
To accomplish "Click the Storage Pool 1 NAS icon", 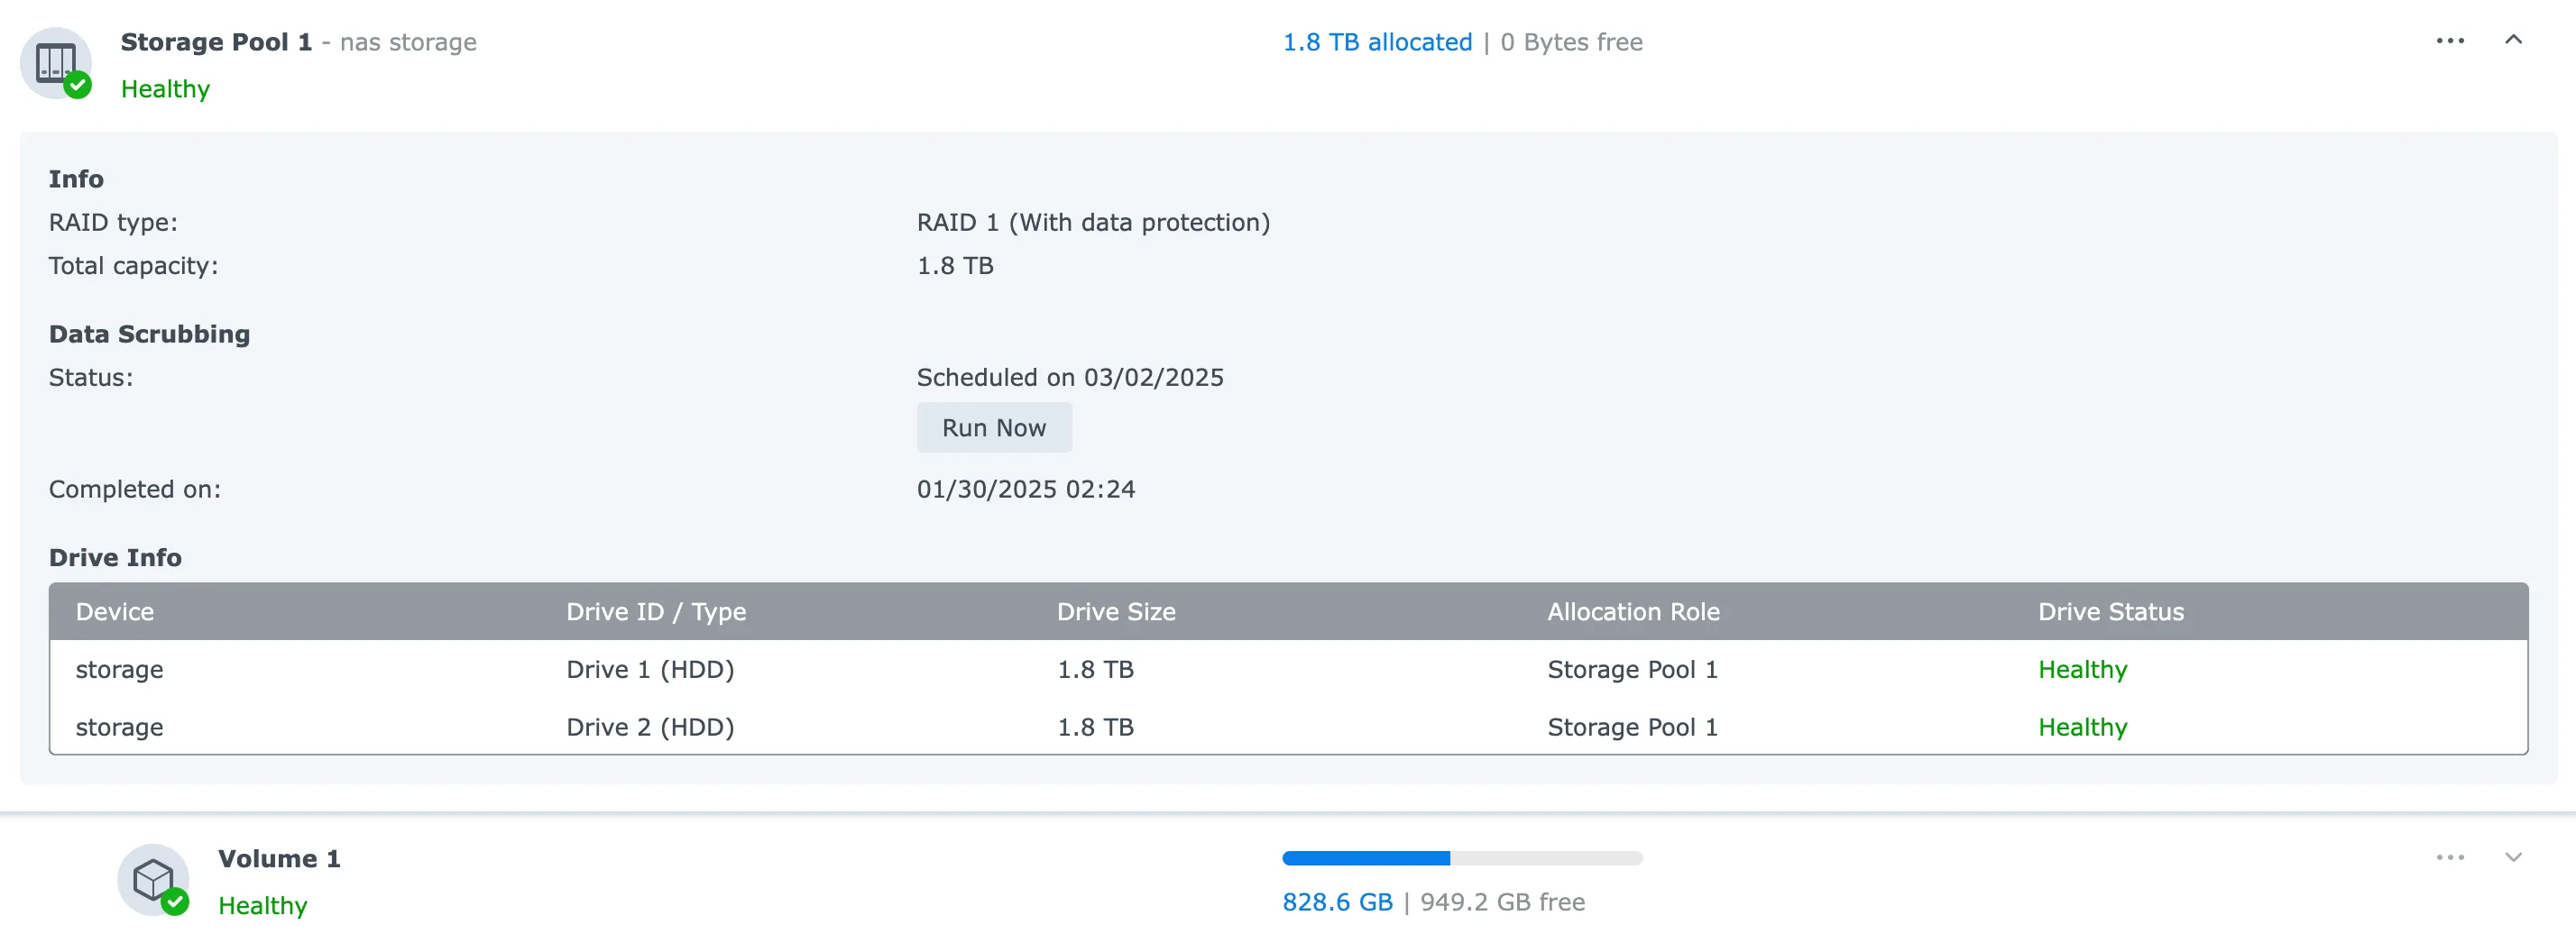I will (55, 62).
